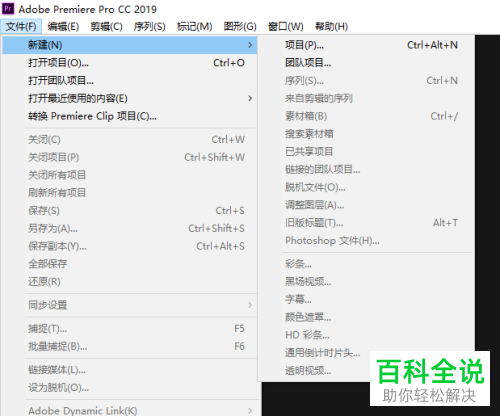The height and width of the screenshot is (416, 500).
Task: Click the 批量捕捉(B)... menu item
Action: point(130,346)
